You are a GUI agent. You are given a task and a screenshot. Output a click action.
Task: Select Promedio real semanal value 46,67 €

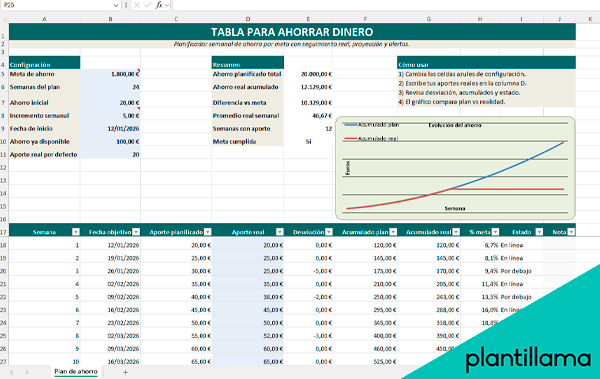308,116
